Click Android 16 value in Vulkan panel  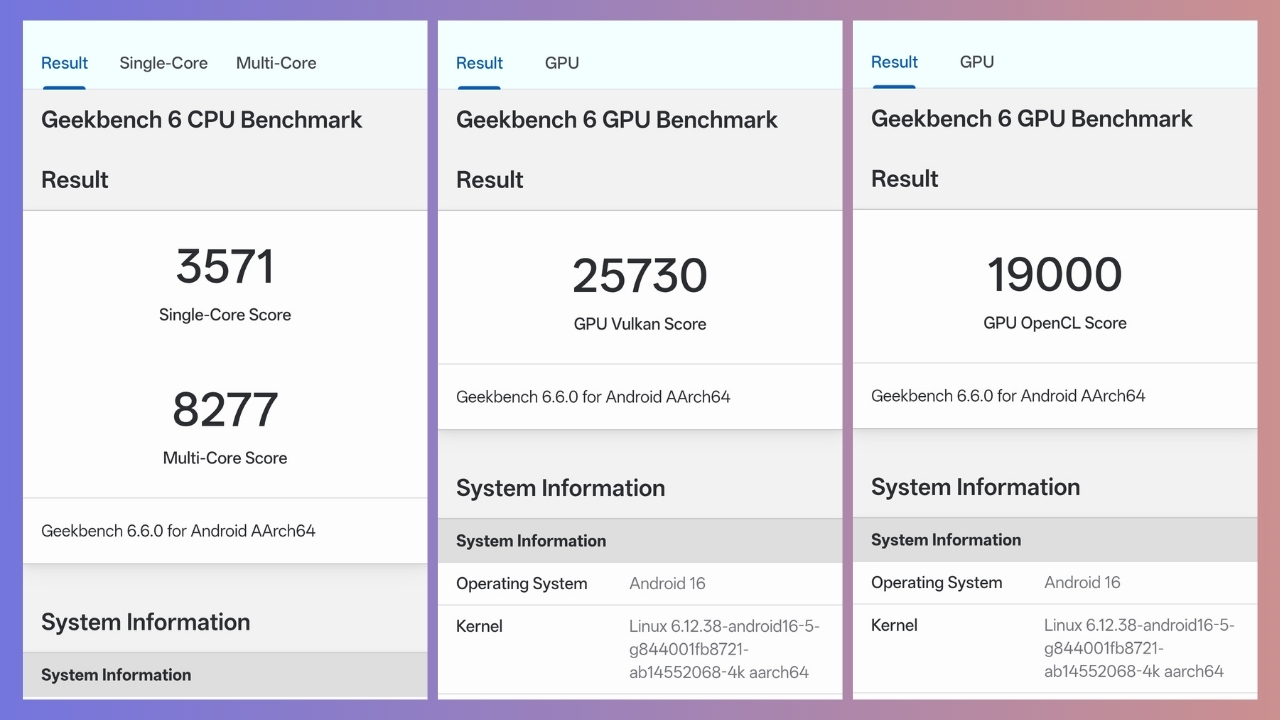point(667,584)
